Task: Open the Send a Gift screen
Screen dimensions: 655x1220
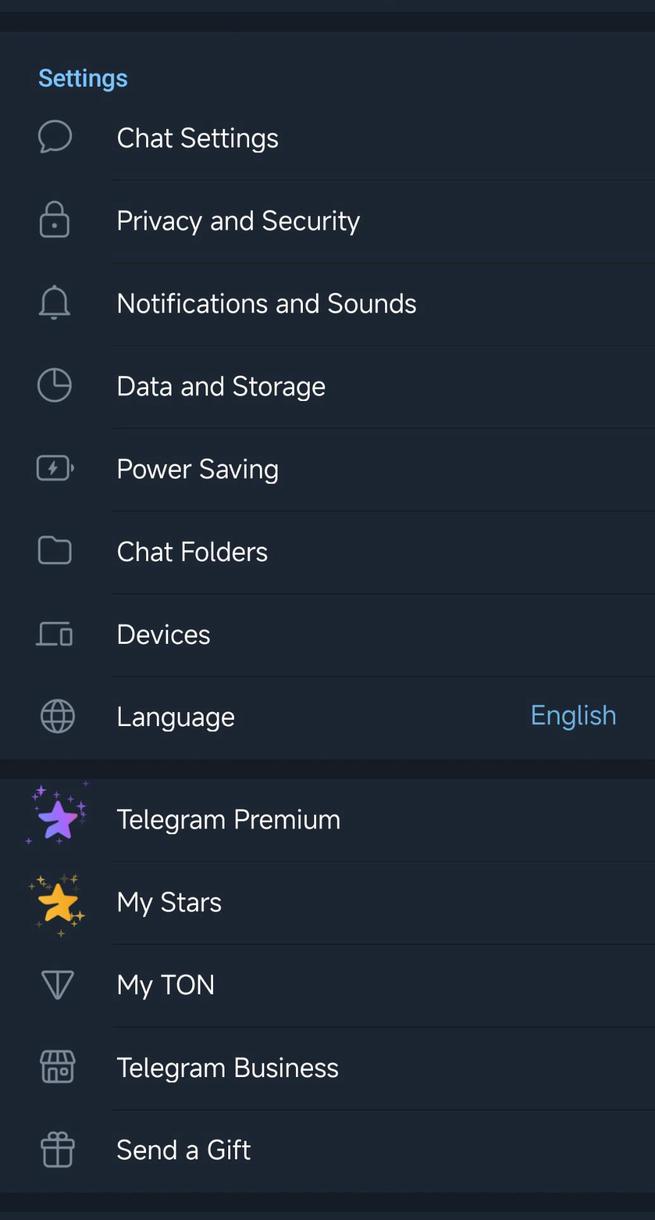Action: point(183,1149)
